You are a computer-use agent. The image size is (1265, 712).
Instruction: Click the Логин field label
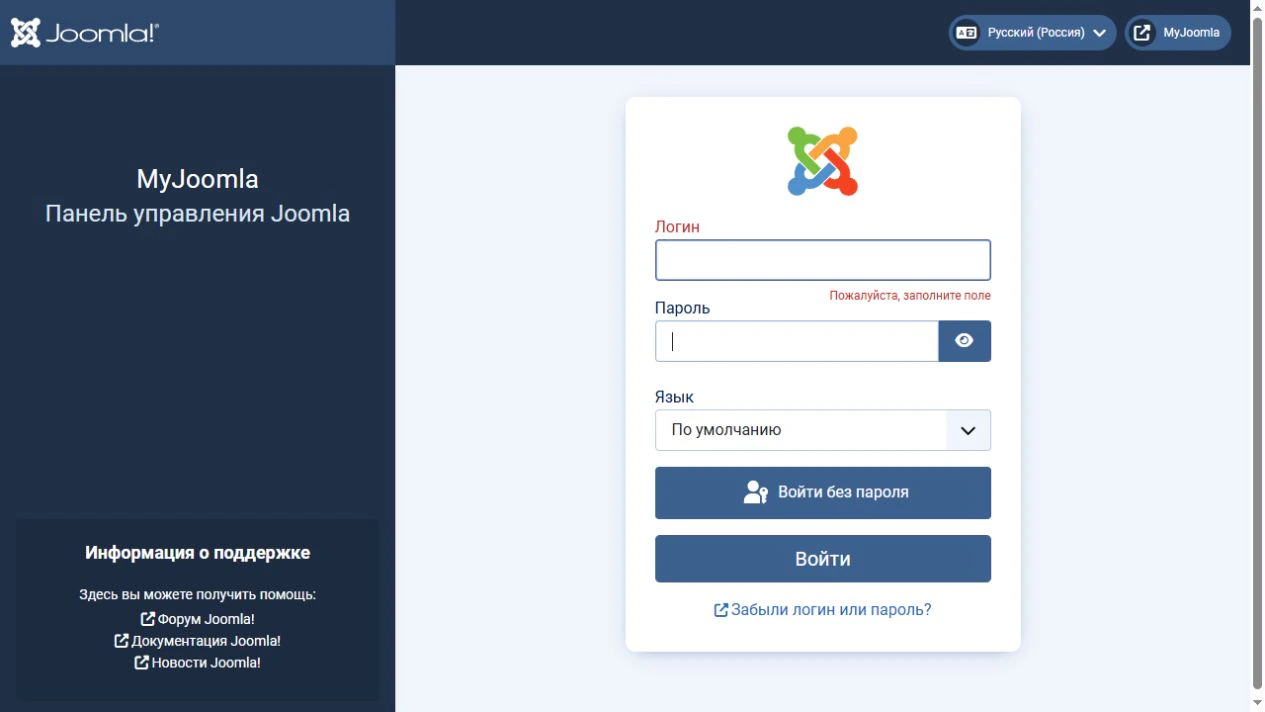tap(677, 227)
